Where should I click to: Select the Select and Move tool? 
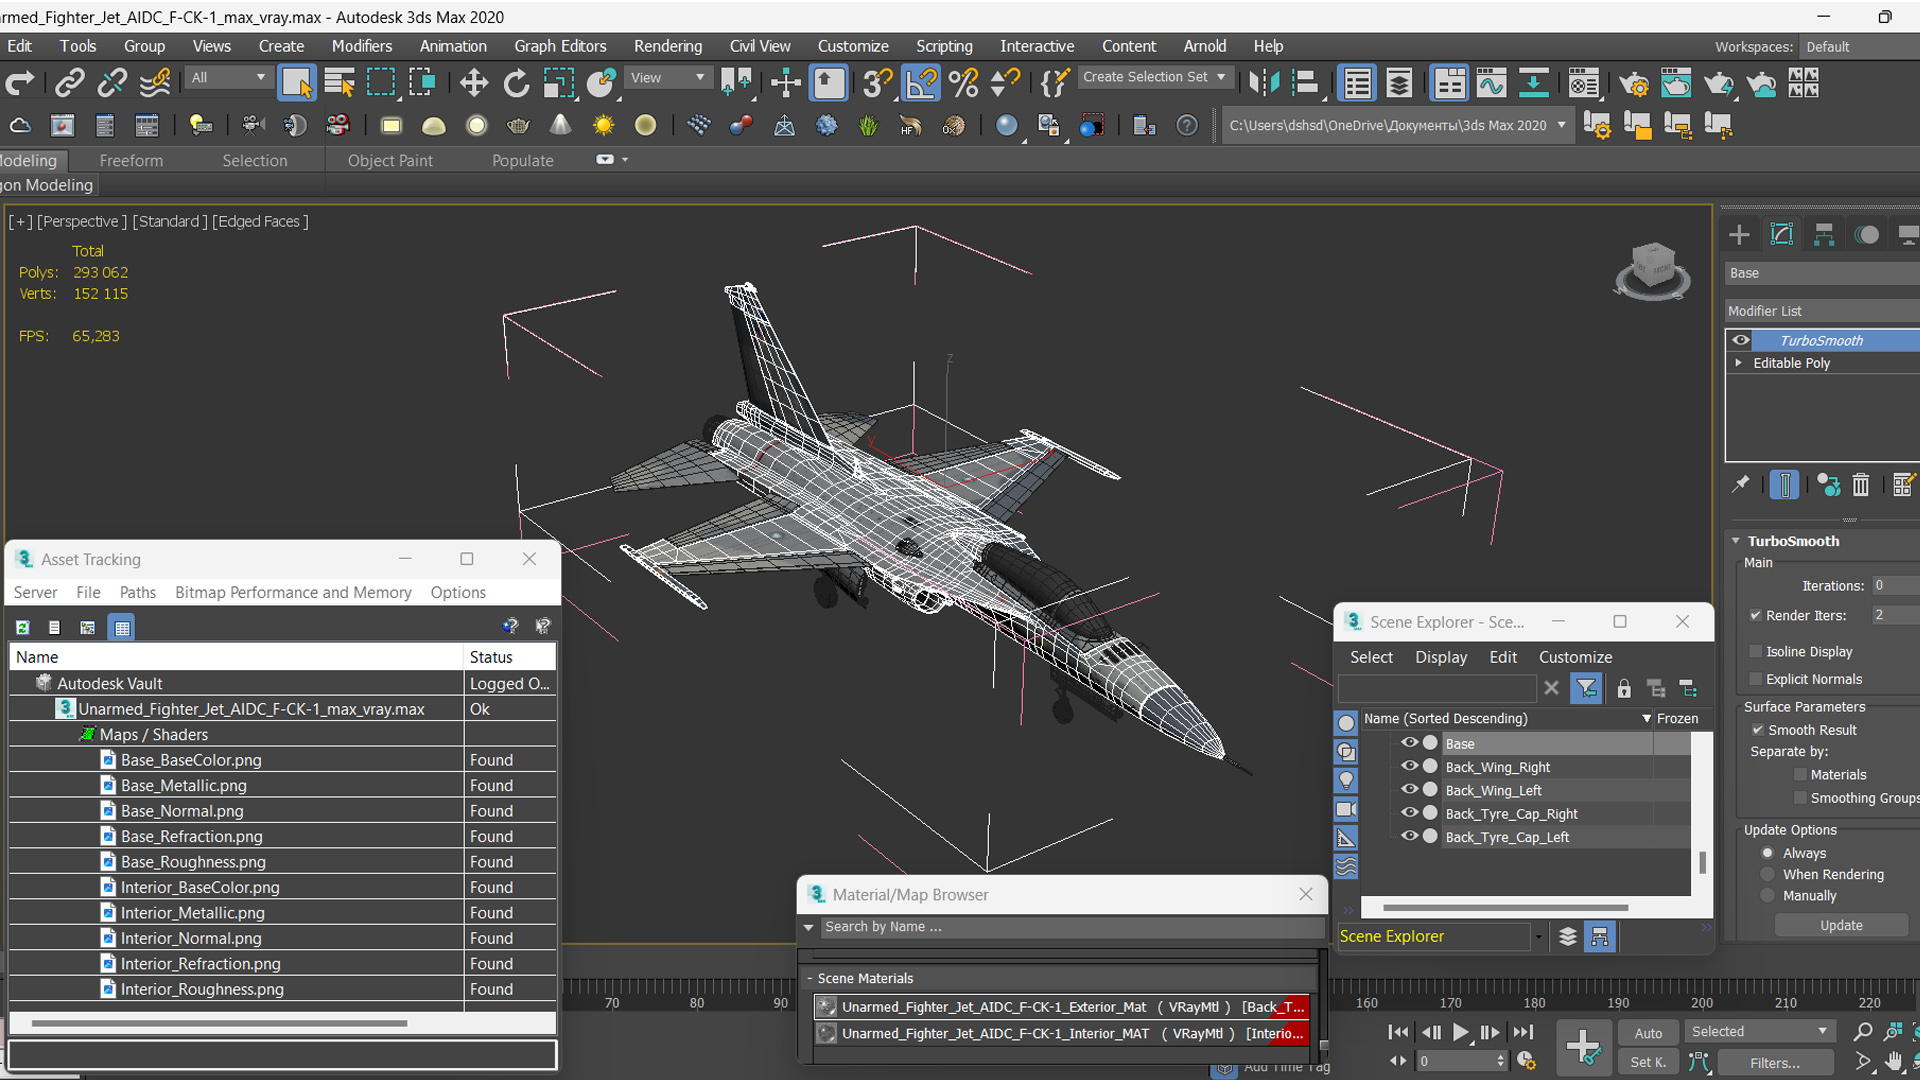coord(473,83)
